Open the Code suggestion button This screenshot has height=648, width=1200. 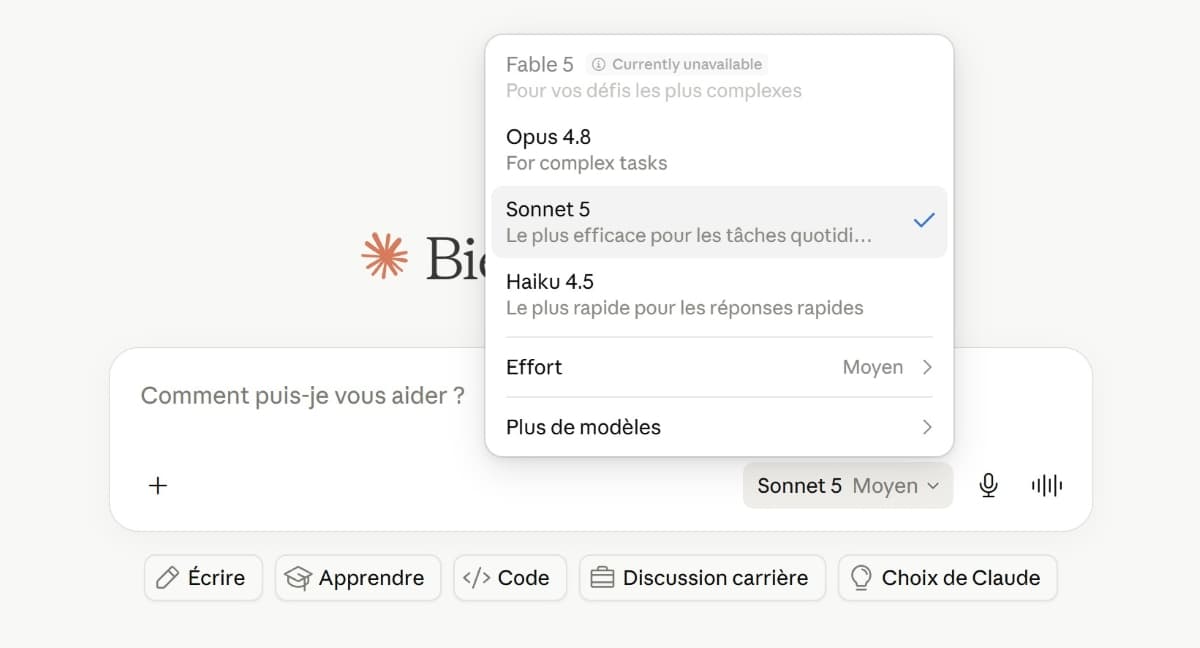coord(510,578)
